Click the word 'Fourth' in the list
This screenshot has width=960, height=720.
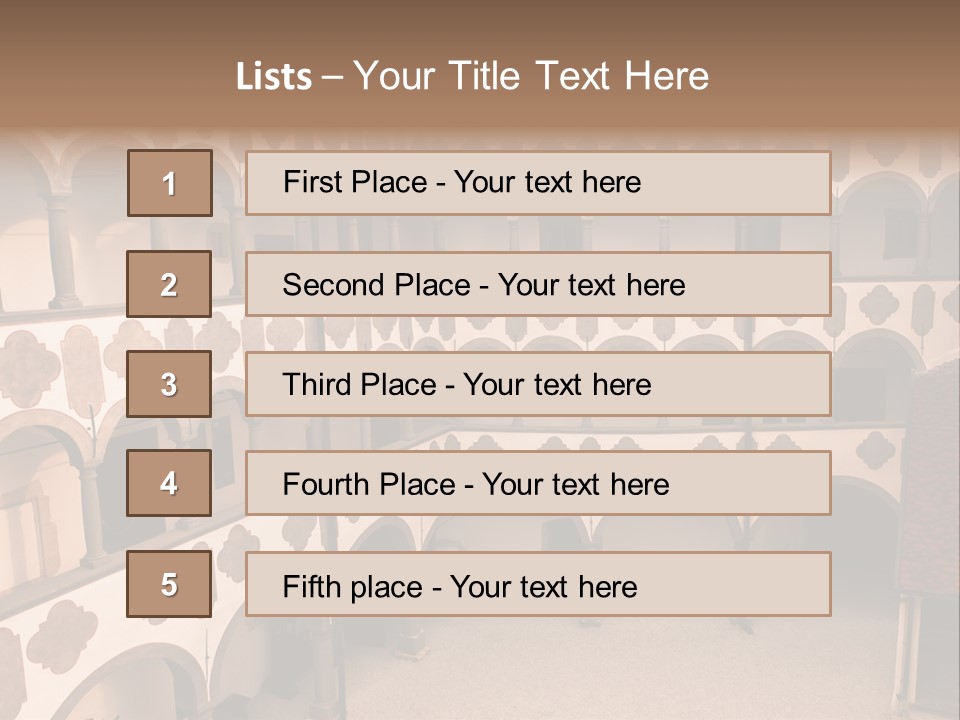coord(323,485)
